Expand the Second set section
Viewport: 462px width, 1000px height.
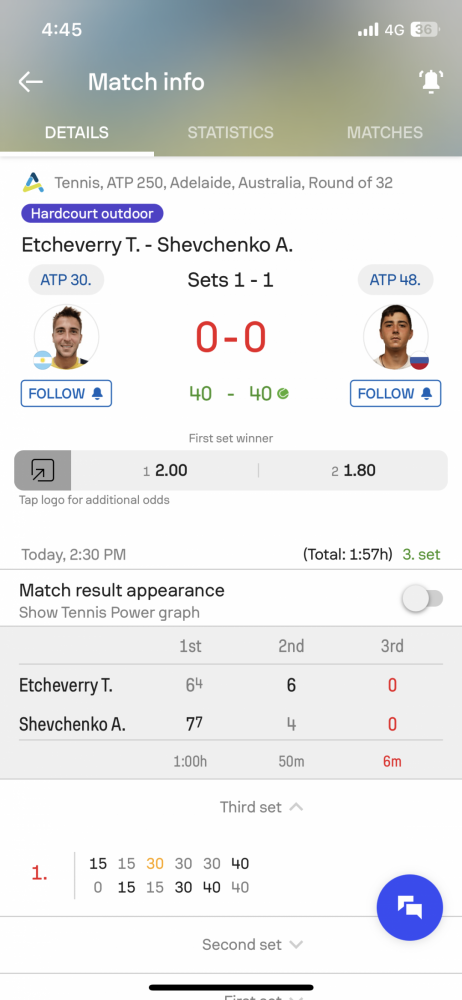point(252,945)
